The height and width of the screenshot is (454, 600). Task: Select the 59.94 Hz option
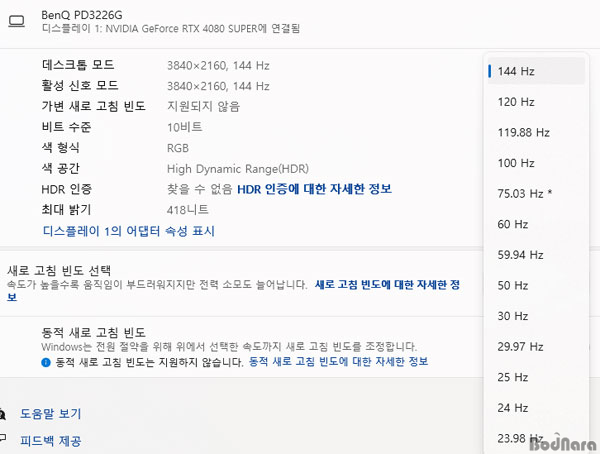[536, 255]
